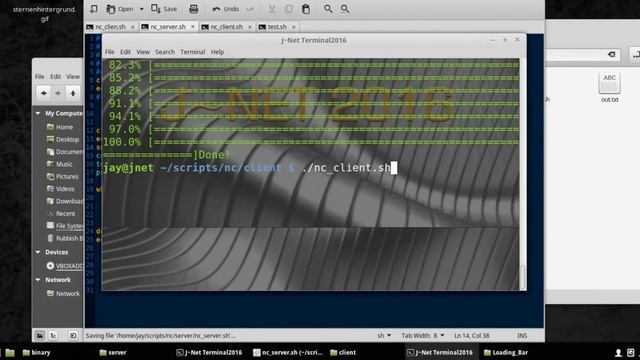Click the Cut scissors icon

271,9
